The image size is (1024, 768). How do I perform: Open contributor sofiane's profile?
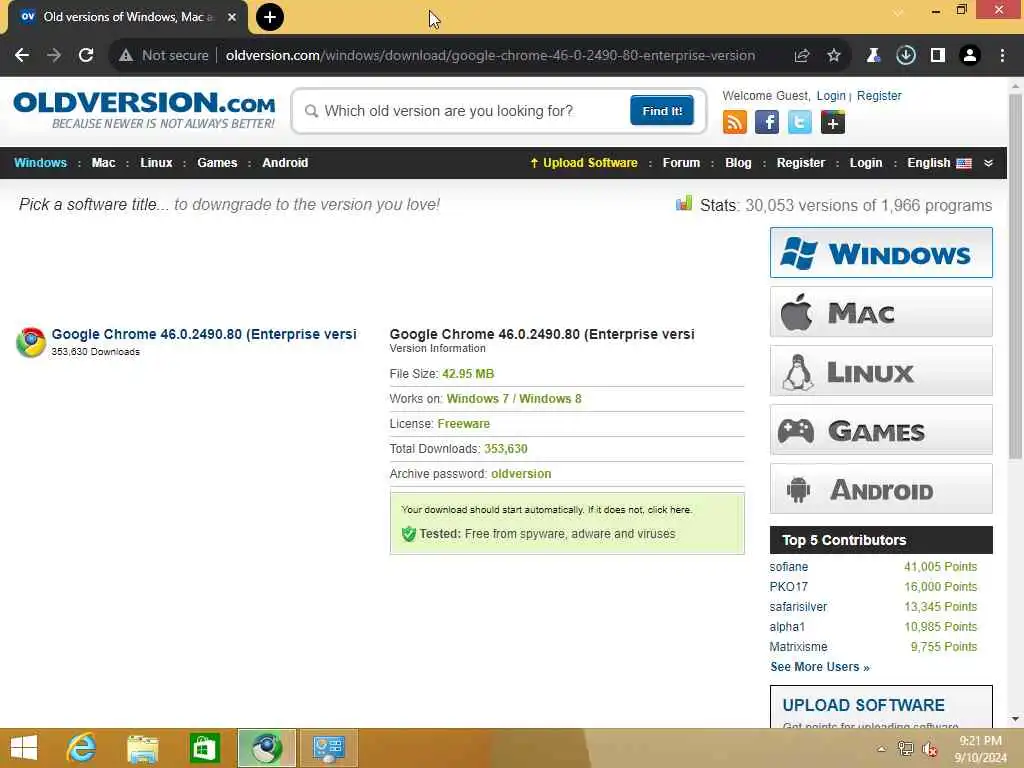(788, 567)
